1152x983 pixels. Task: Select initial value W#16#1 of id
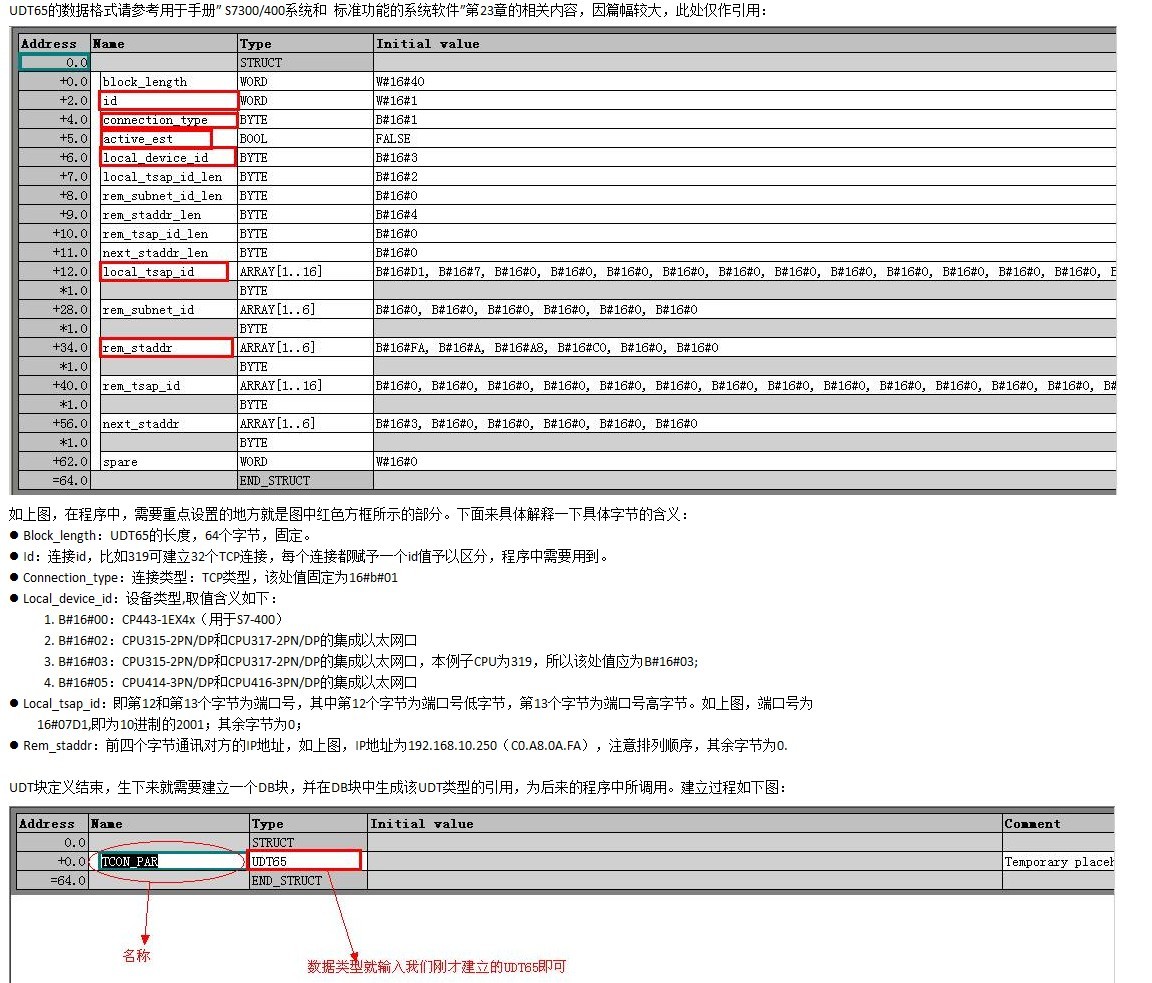pyautogui.click(x=744, y=101)
